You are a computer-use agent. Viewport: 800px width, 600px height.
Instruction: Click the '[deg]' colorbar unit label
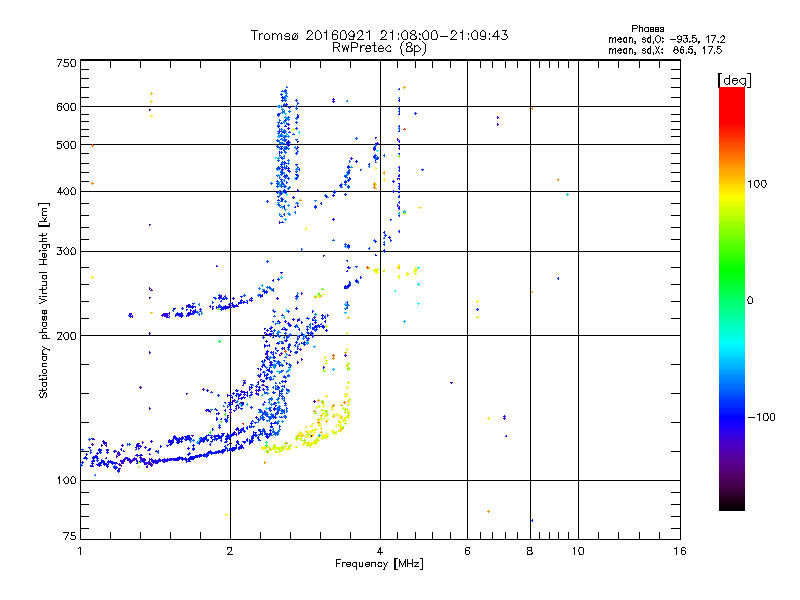734,80
